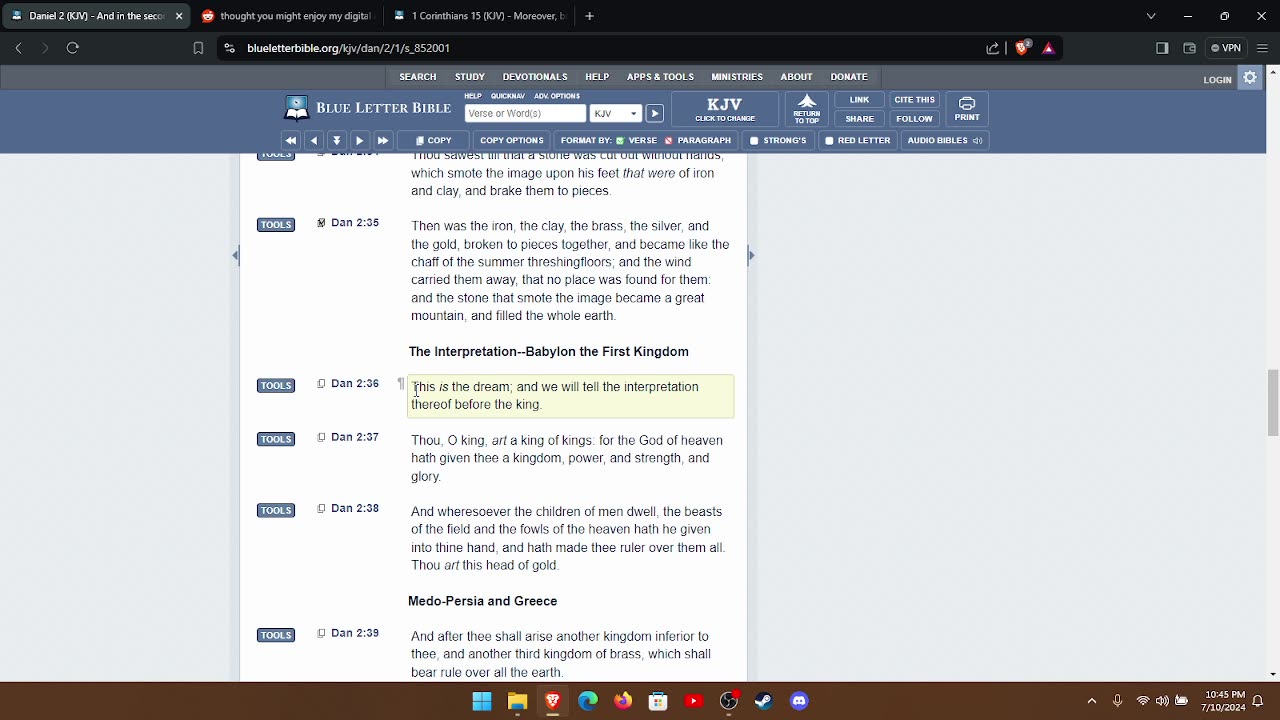Open the Search menu

coord(418,77)
